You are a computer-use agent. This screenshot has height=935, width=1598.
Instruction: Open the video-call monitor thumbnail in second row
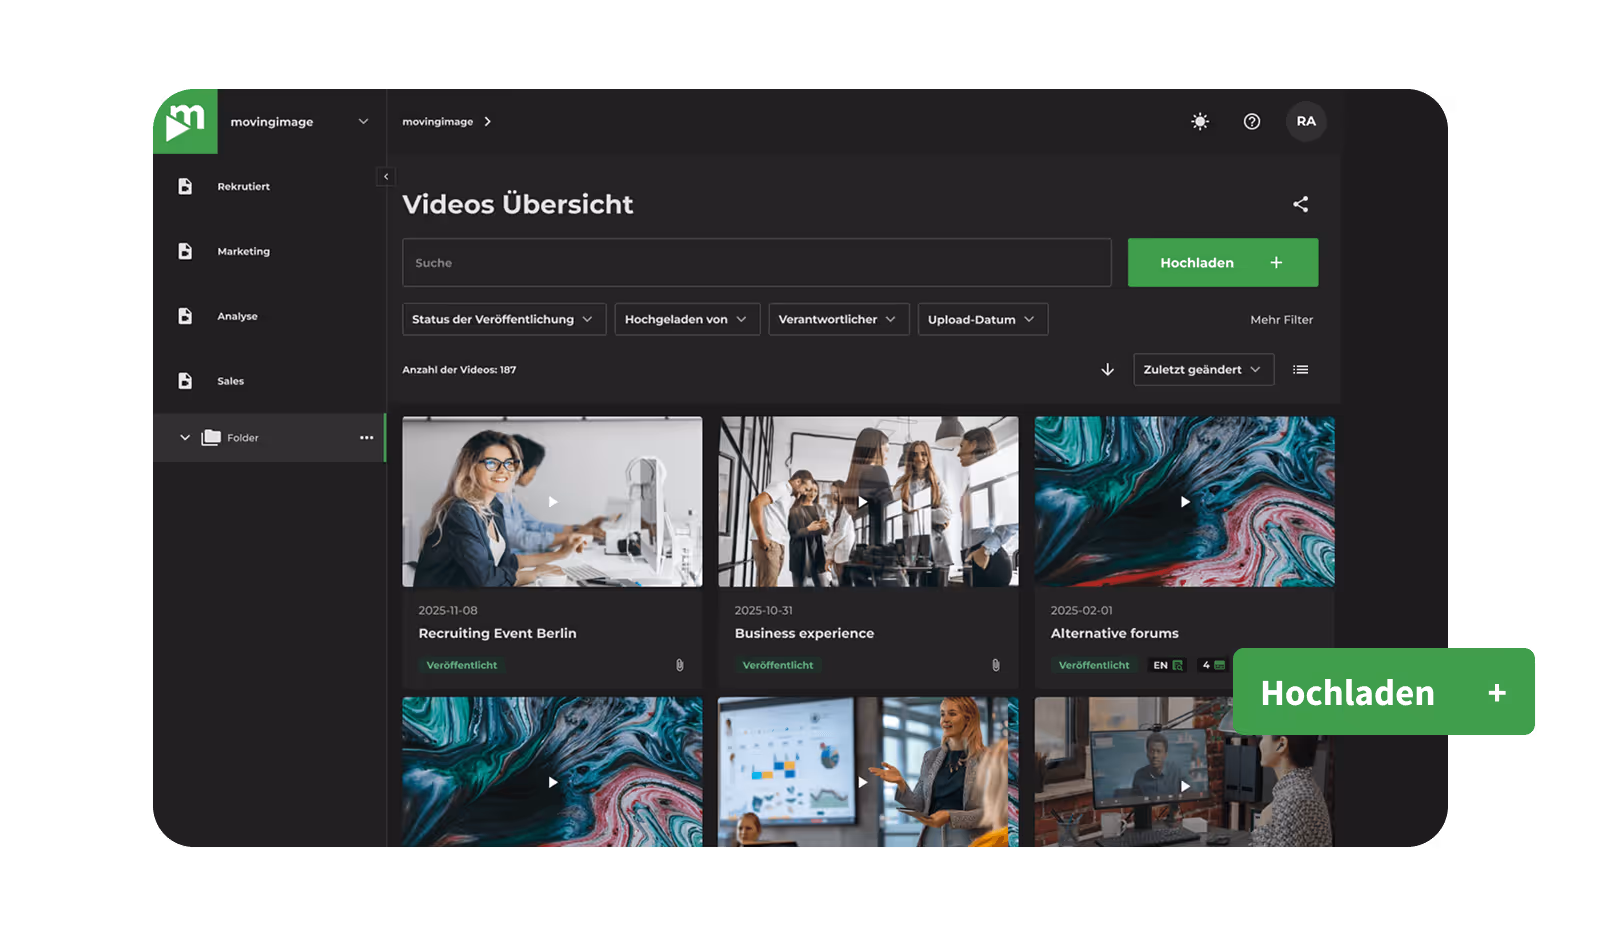tap(1184, 772)
